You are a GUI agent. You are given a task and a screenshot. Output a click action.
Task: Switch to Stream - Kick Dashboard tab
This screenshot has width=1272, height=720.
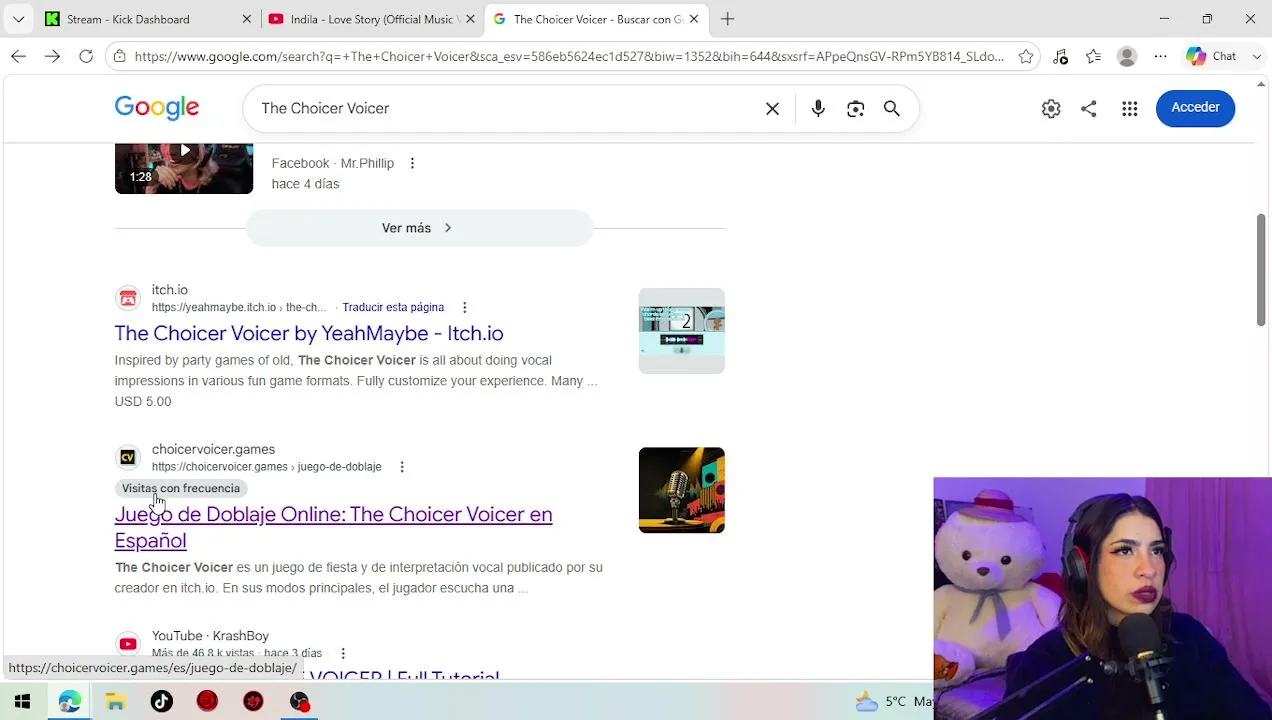click(147, 19)
